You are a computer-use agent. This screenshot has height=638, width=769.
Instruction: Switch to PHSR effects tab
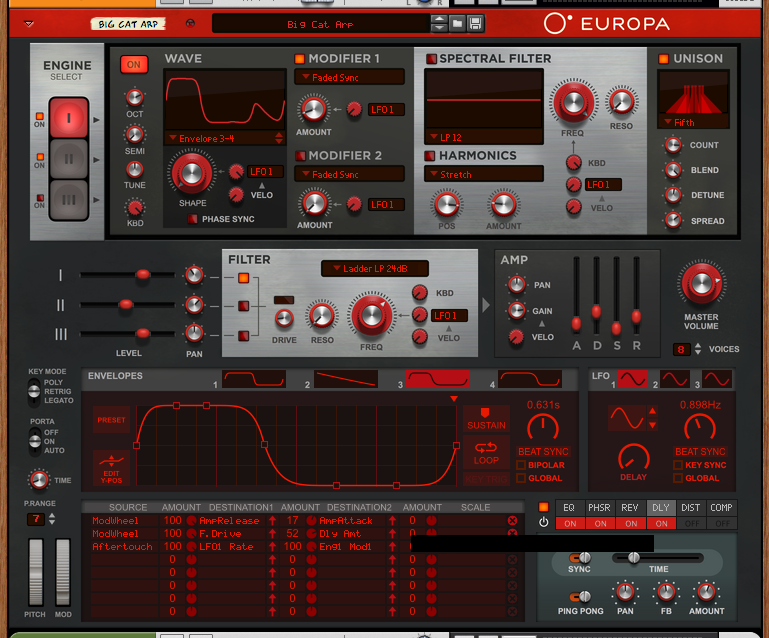coord(599,508)
